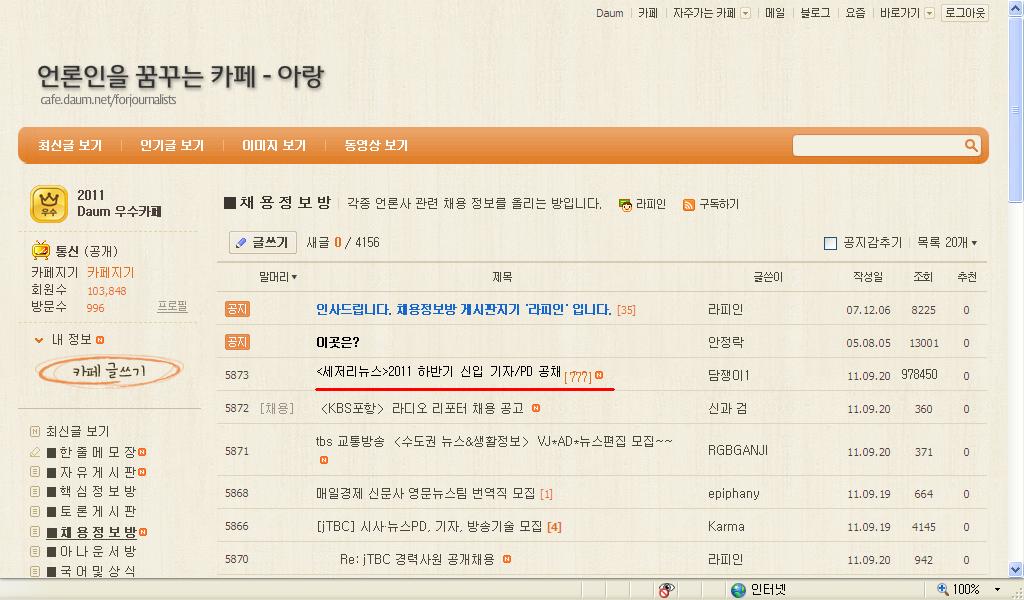Click author epiphany in the post list
Screen dimensions: 1024x600
tap(733, 494)
